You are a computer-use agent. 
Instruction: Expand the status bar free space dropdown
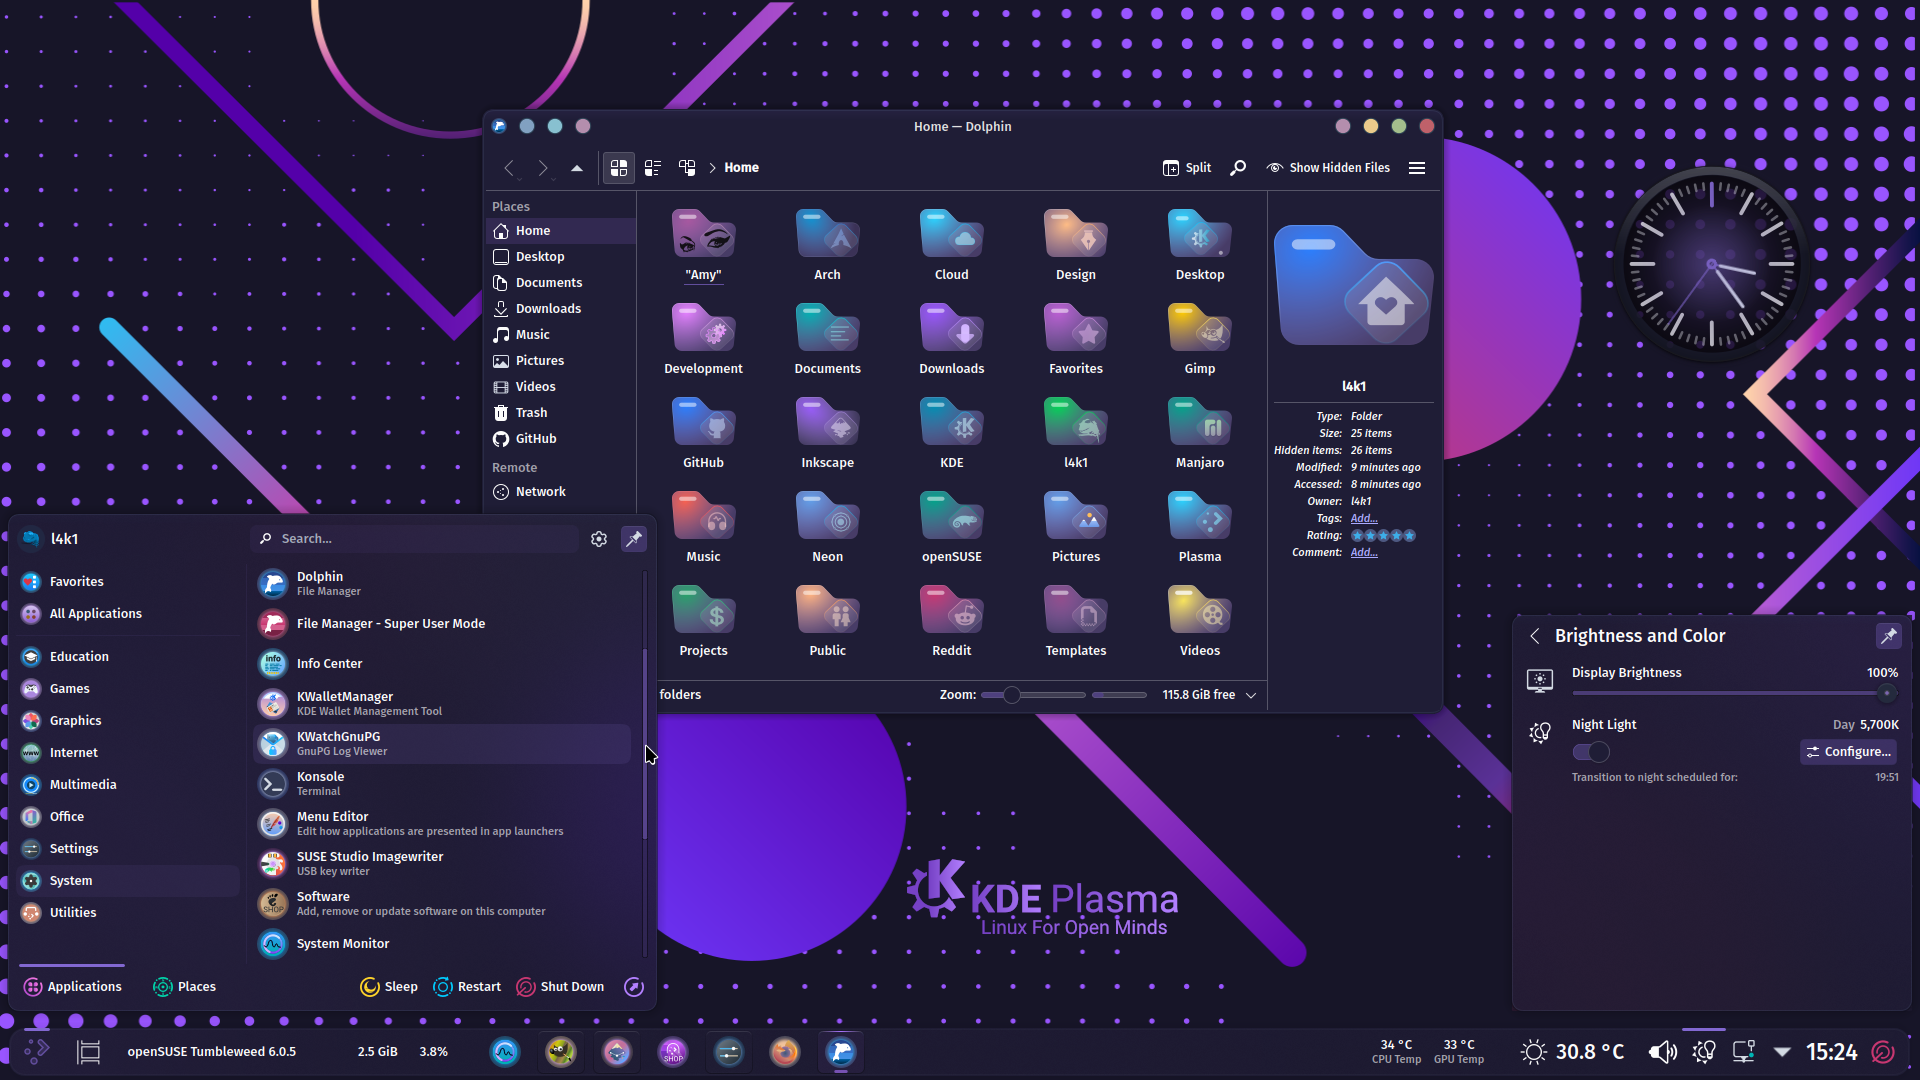click(1250, 695)
